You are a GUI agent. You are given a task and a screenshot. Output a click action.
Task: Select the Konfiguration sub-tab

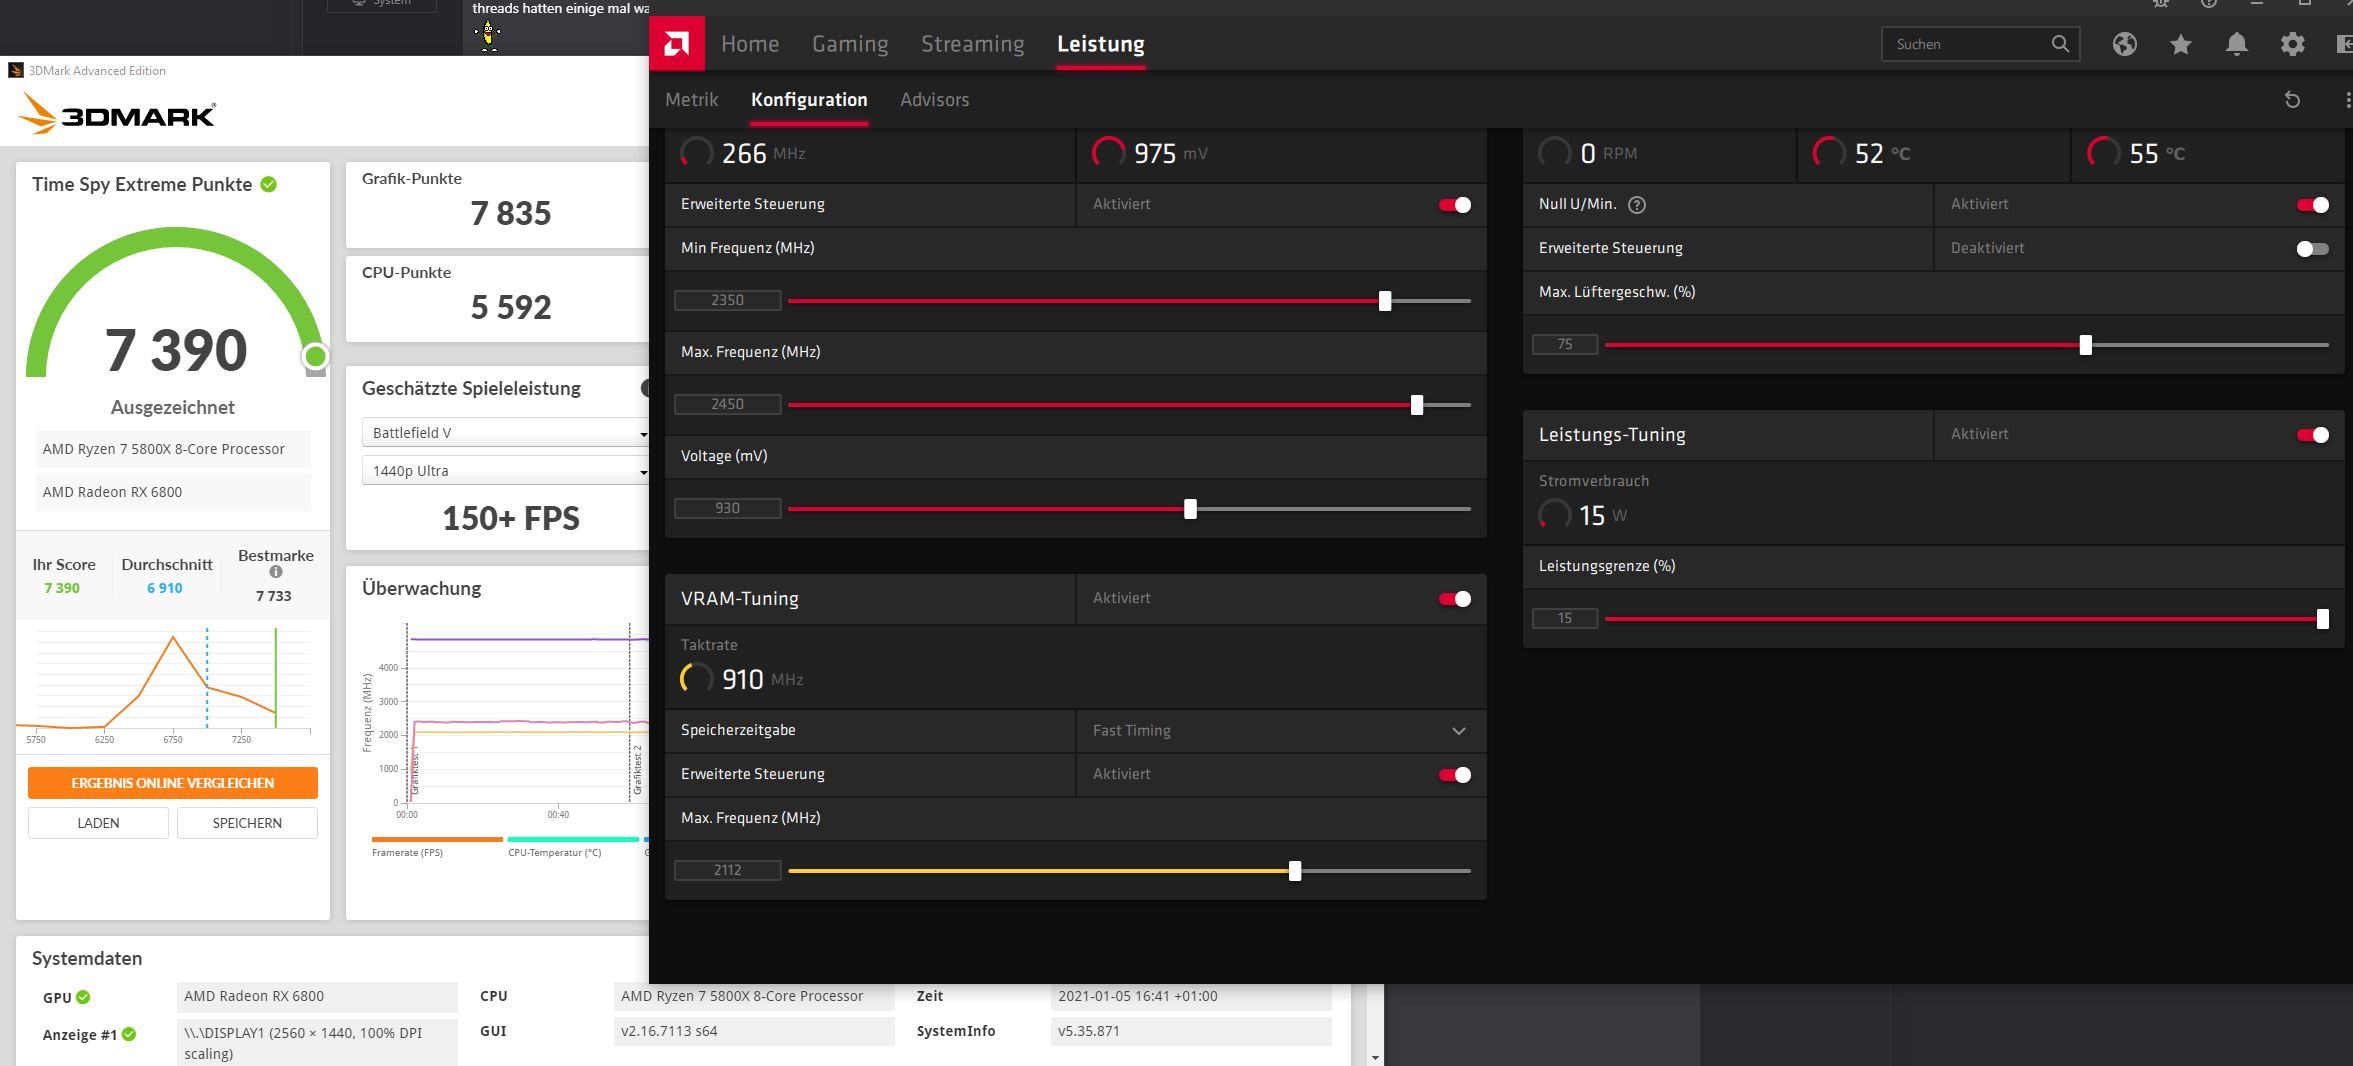[809, 99]
